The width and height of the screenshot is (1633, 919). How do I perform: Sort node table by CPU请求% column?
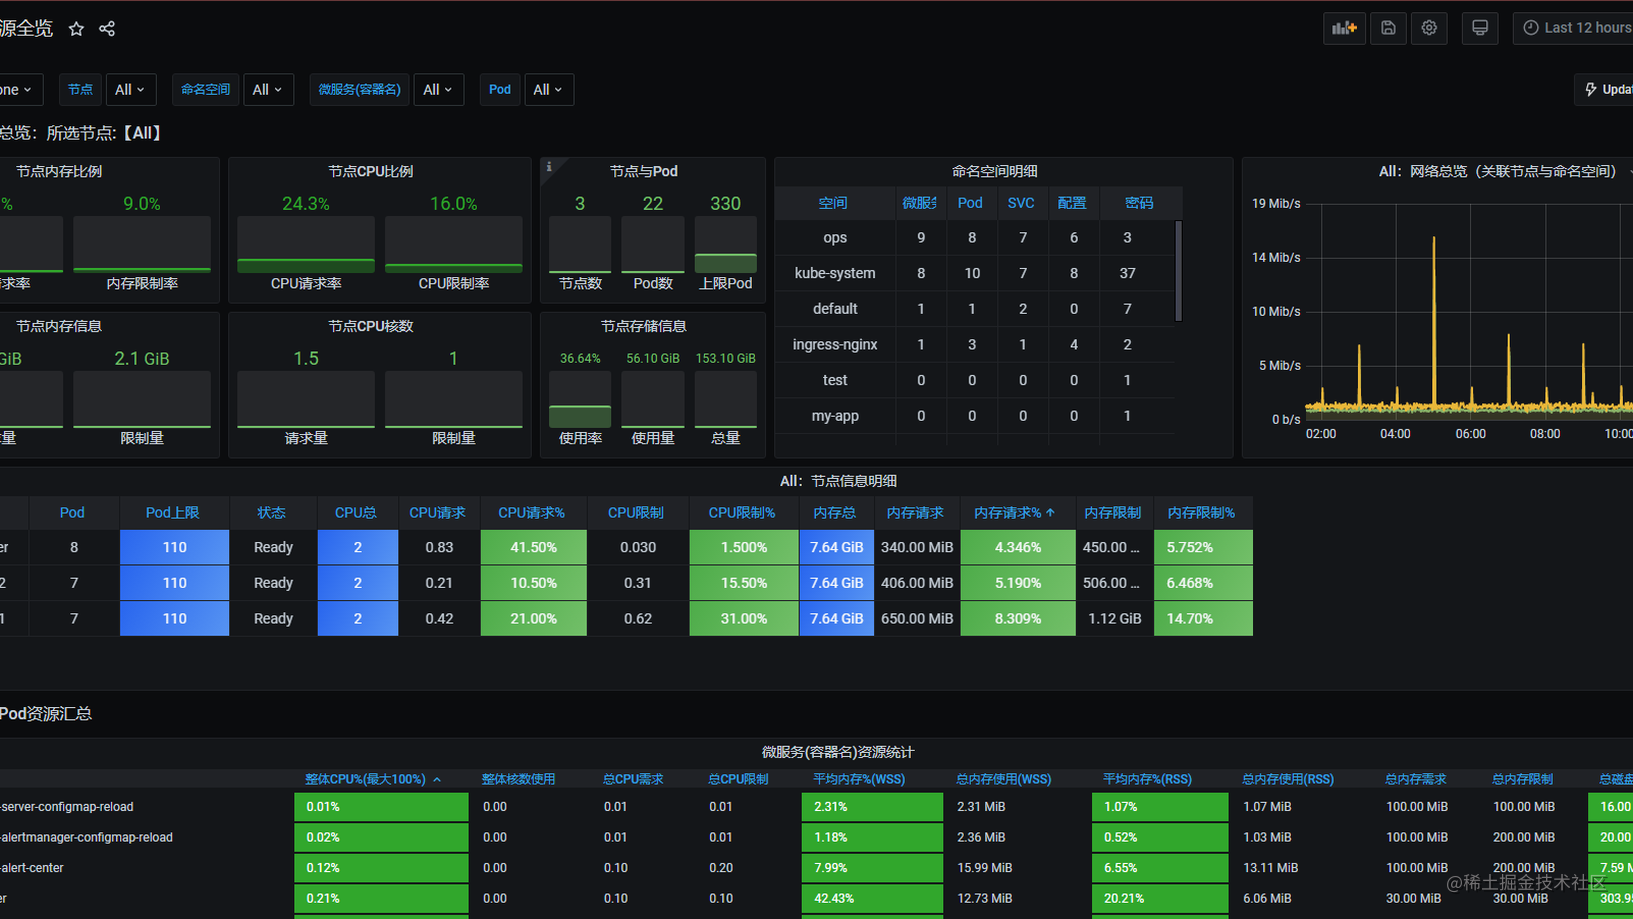(532, 513)
